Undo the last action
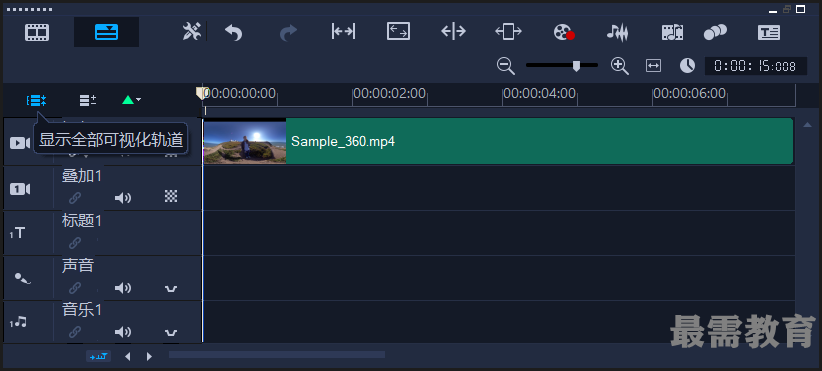 pos(233,32)
